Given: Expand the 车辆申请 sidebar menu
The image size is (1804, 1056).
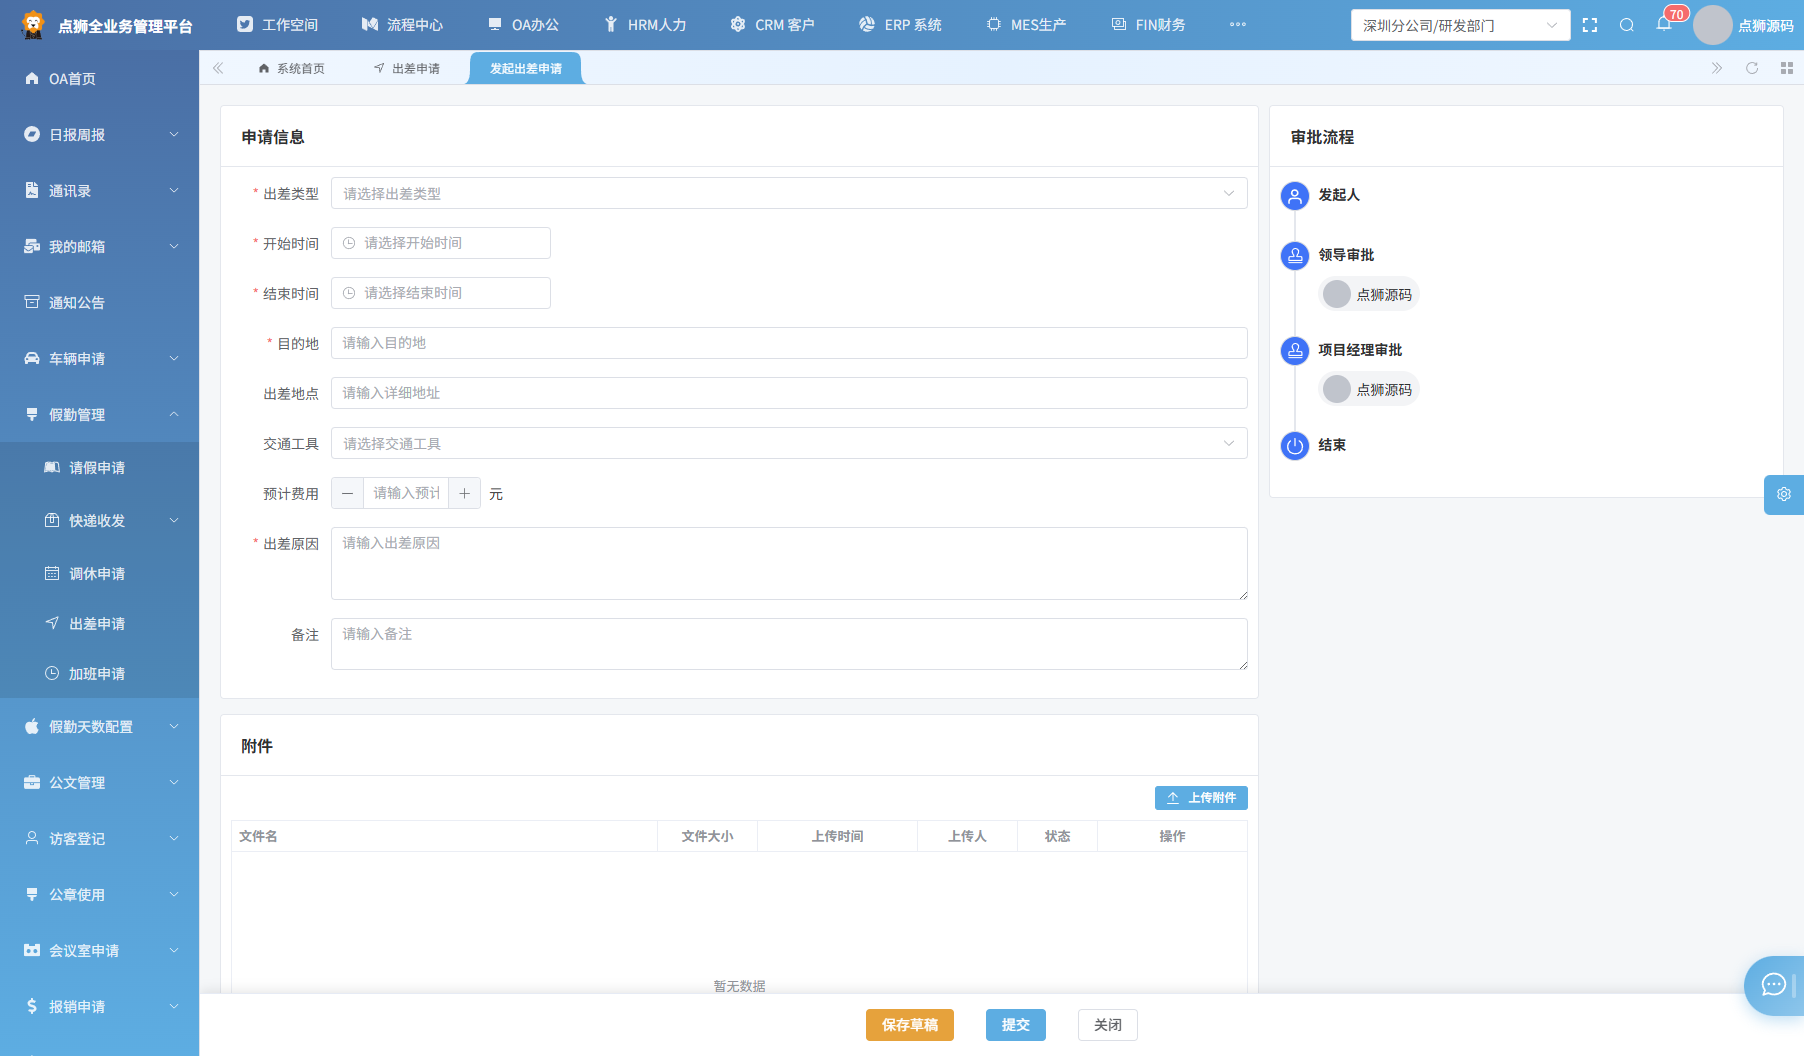Looking at the screenshot, I should tap(100, 359).
